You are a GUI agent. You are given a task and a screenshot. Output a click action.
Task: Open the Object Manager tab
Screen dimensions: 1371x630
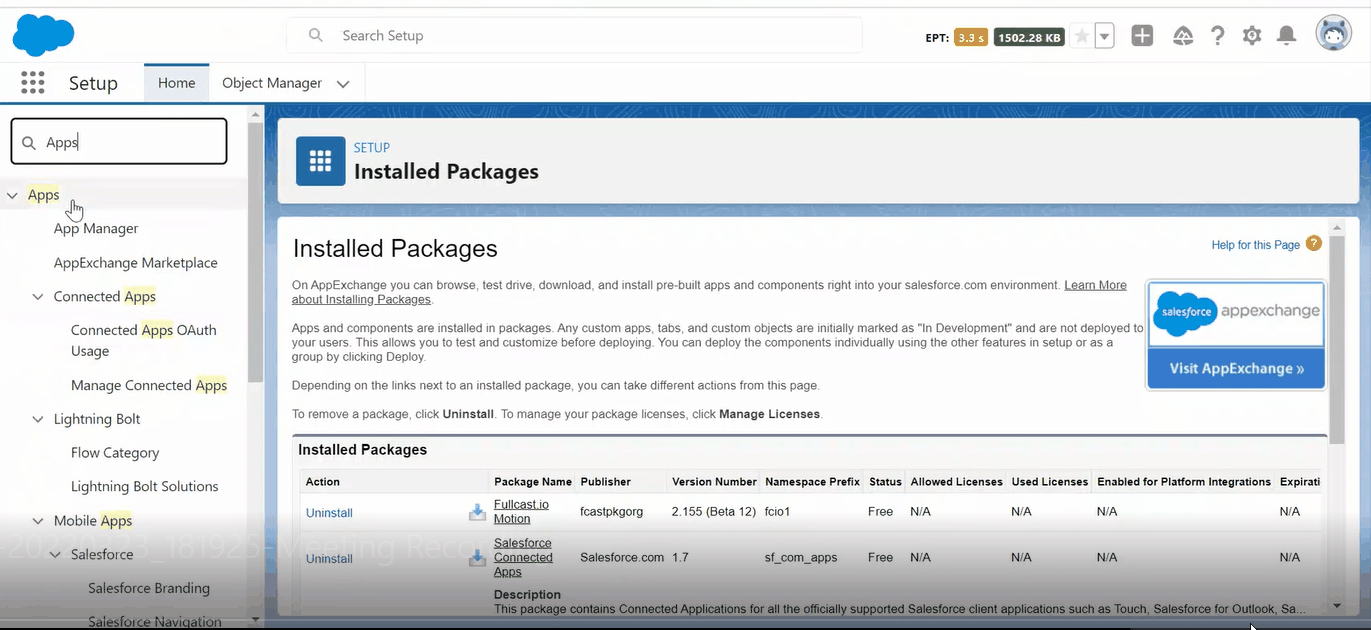pos(272,83)
